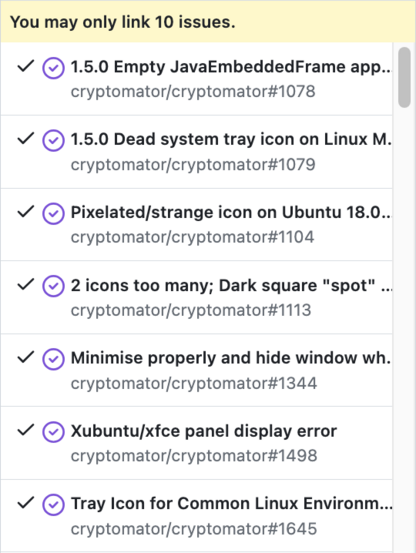The height and width of the screenshot is (553, 416).
Task: Click closed-issue icon for Dead system tray issue
Action: click(53, 140)
